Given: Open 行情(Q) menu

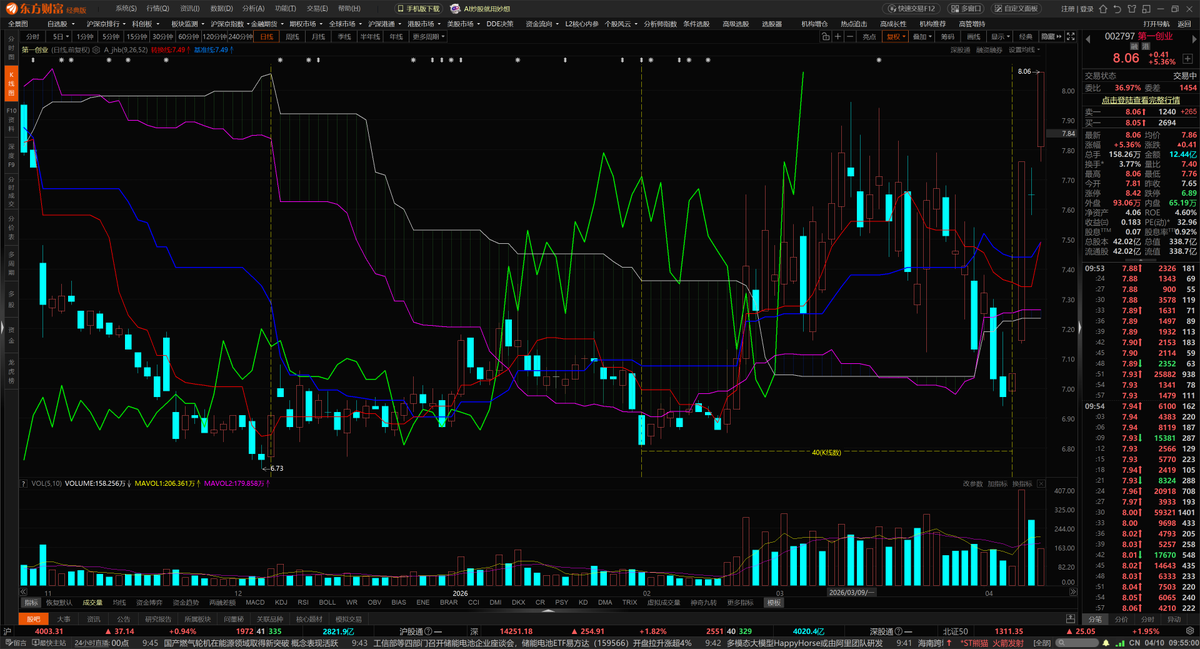Looking at the screenshot, I should 158,8.
